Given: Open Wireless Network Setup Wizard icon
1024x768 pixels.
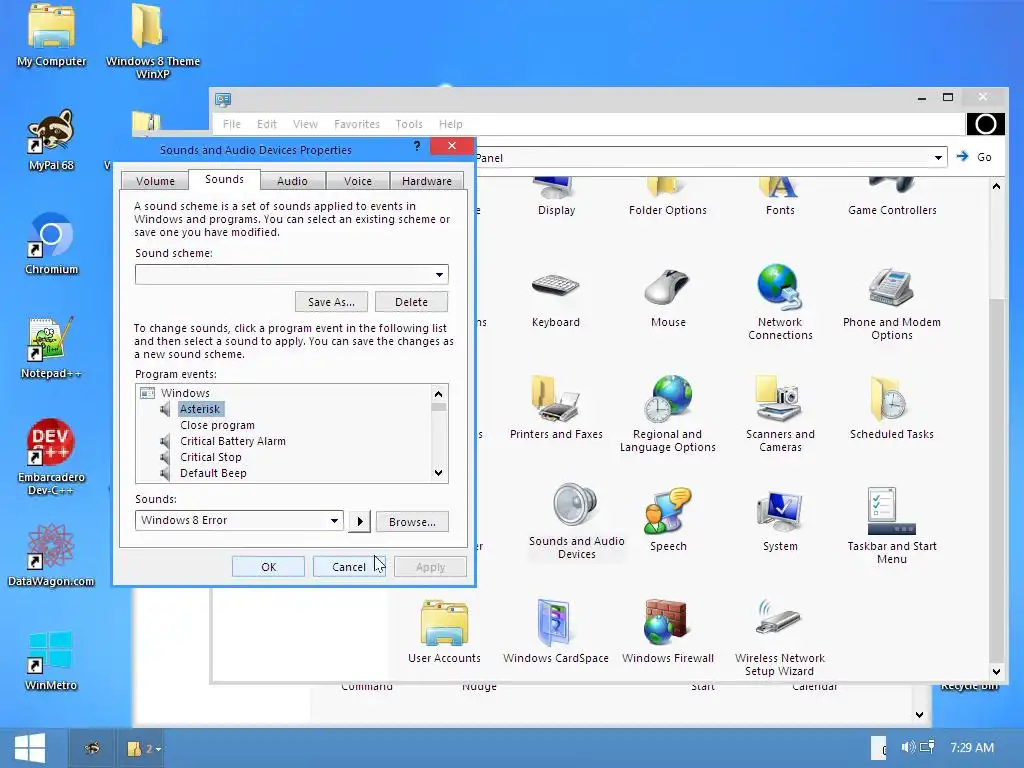Looking at the screenshot, I should (779, 639).
